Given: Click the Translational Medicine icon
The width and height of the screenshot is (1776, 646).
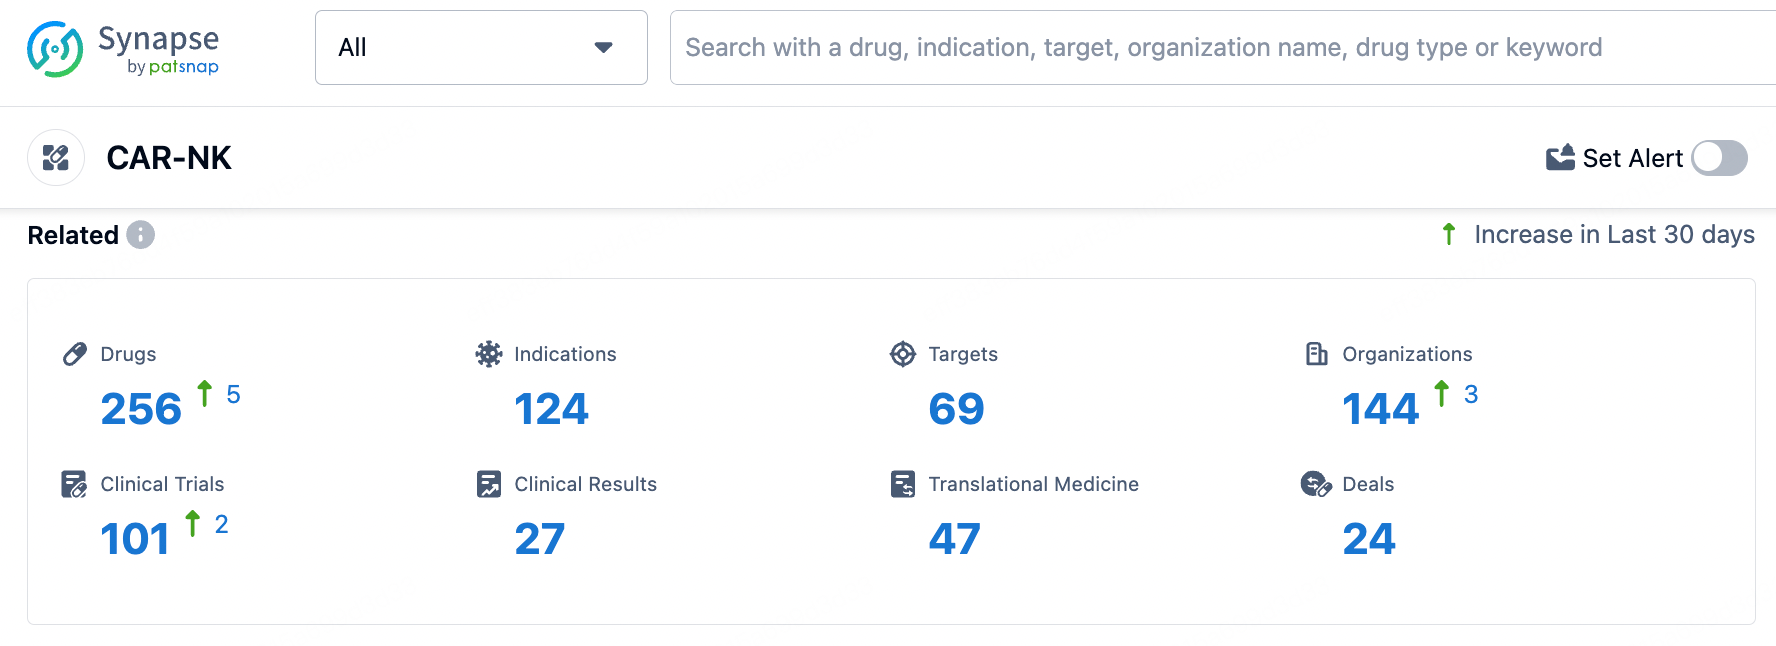Looking at the screenshot, I should 903,484.
